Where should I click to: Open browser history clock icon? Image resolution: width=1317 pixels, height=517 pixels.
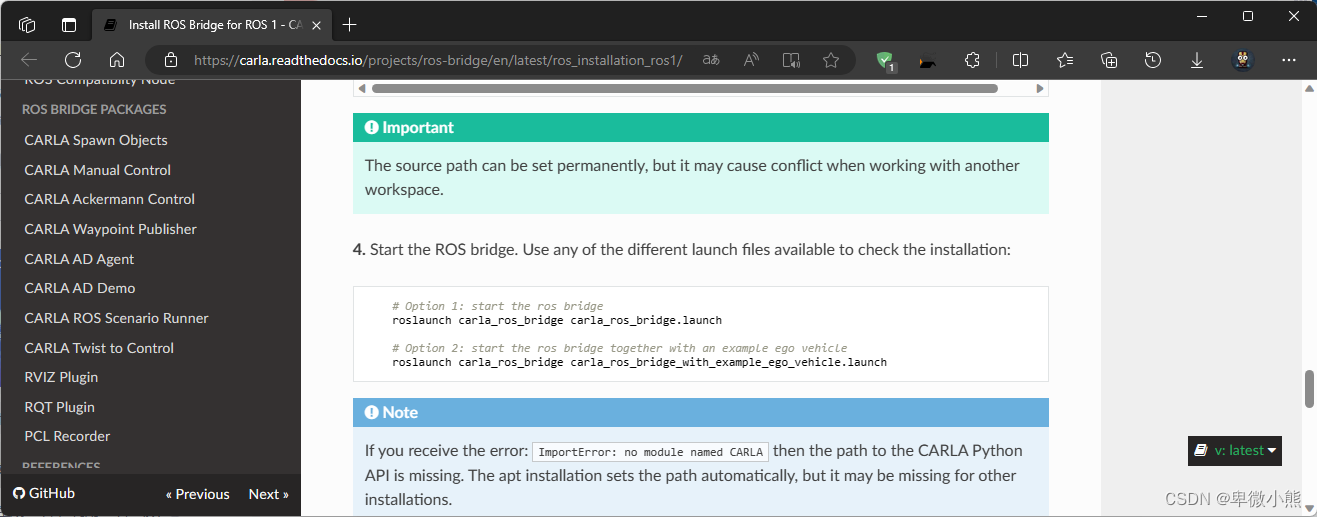(x=1152, y=60)
